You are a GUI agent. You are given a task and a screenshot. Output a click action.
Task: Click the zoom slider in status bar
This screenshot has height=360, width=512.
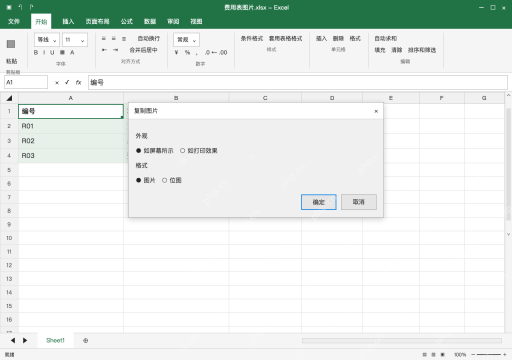click(489, 354)
